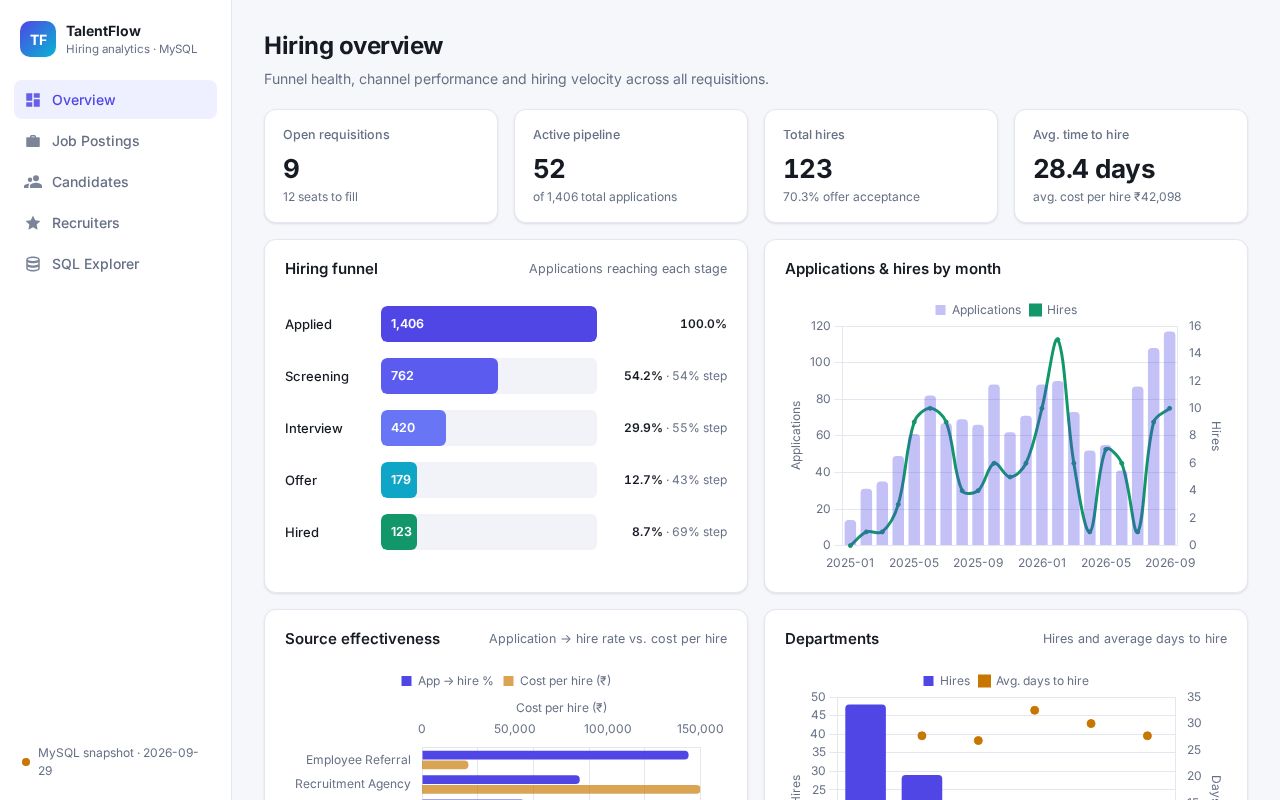Select the "70.3% offer acceptance" text

(x=851, y=197)
